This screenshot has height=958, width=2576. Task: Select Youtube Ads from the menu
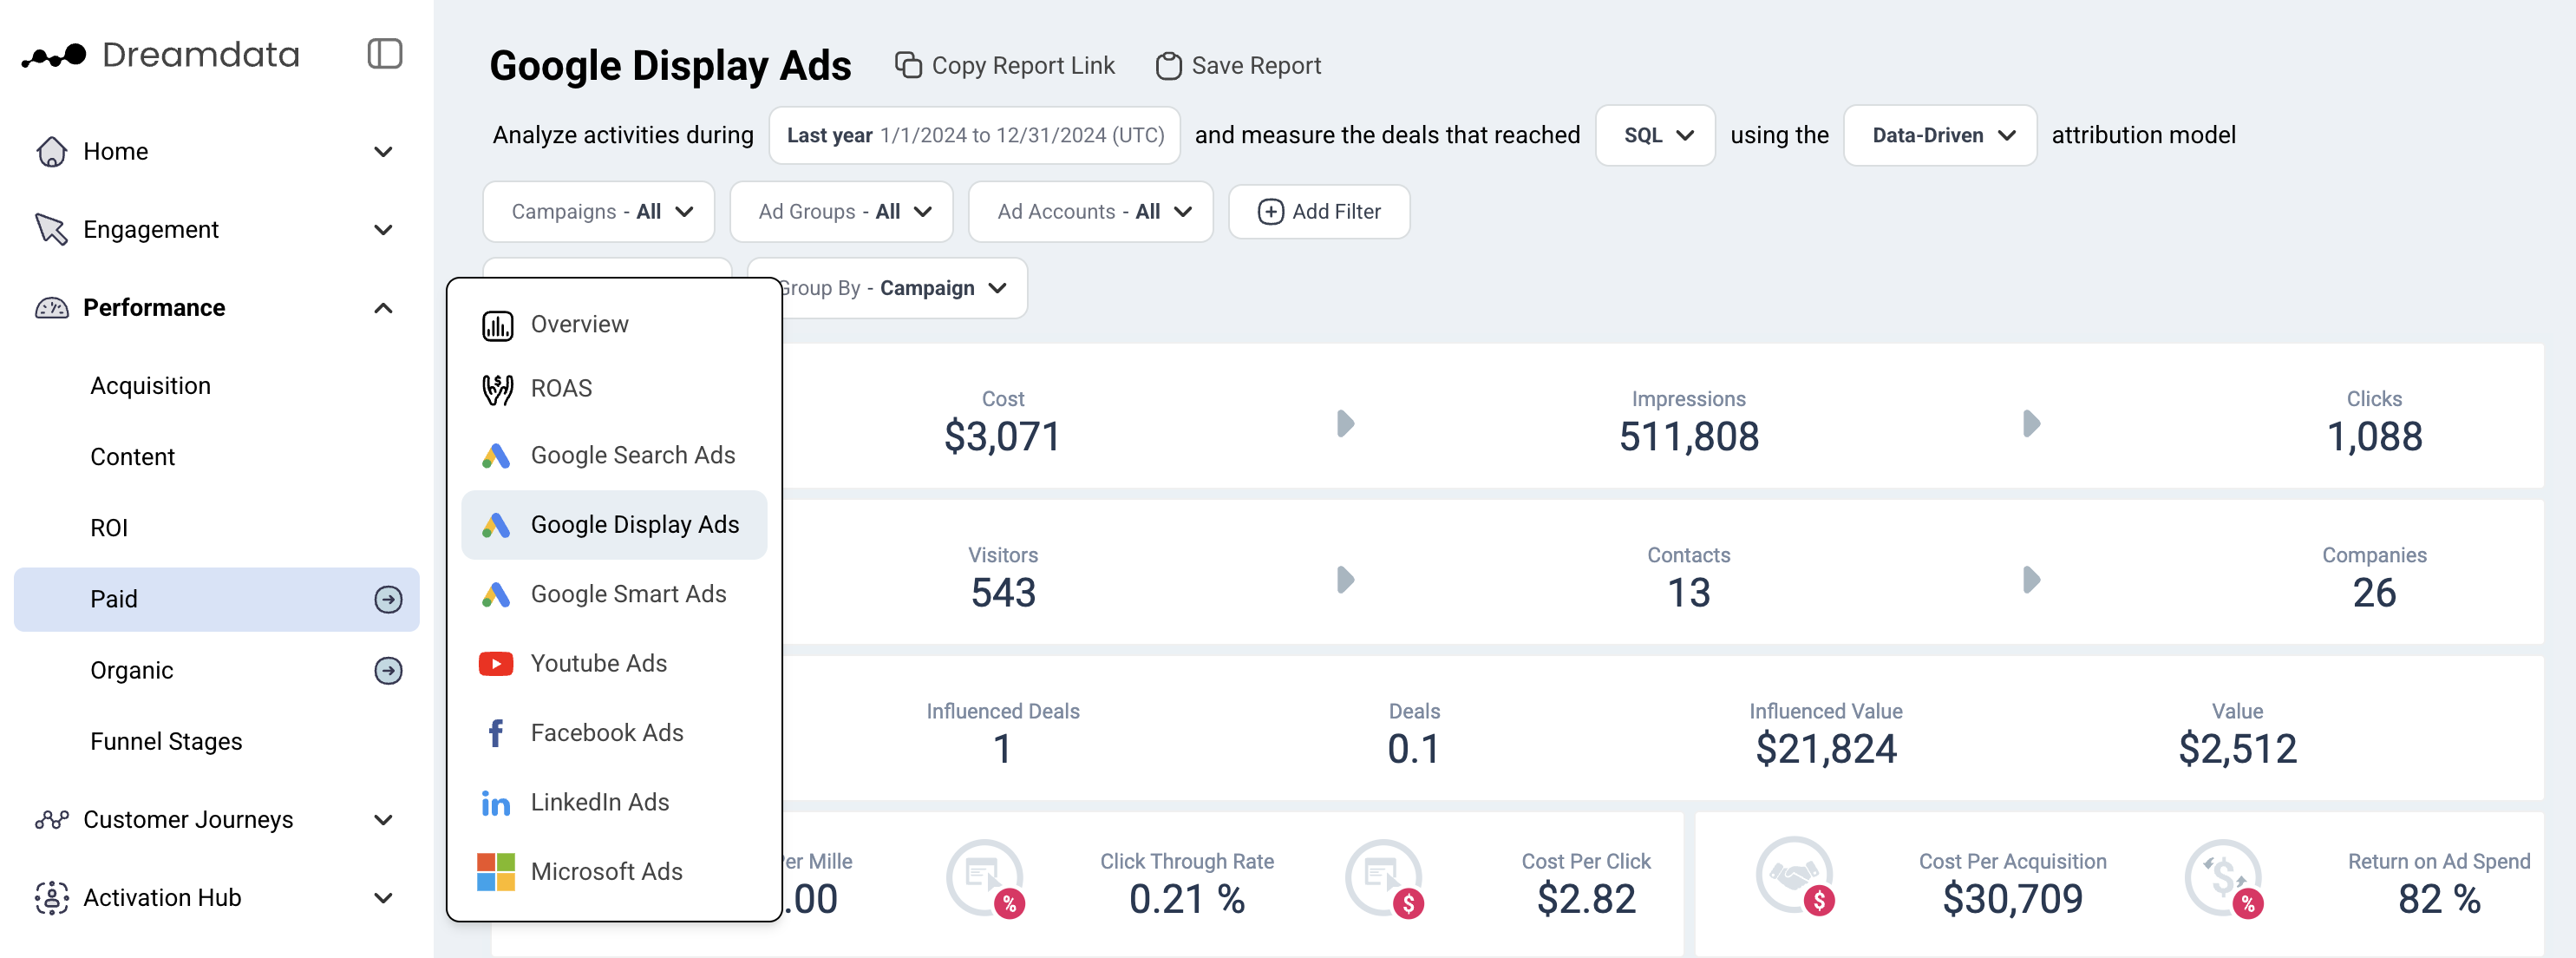coord(598,663)
